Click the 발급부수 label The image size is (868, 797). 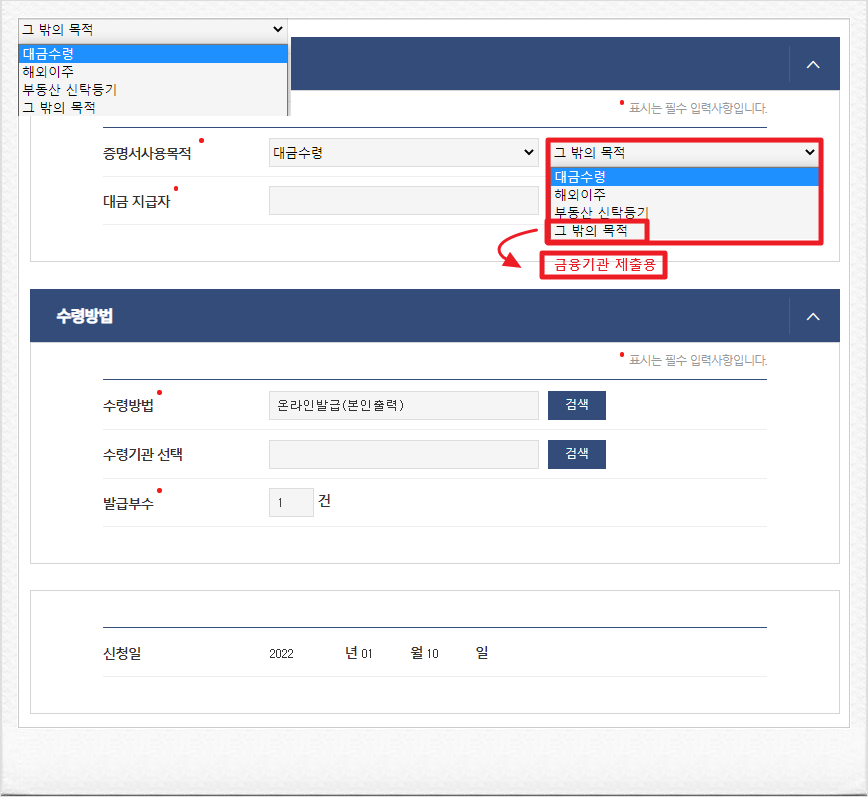point(128,504)
